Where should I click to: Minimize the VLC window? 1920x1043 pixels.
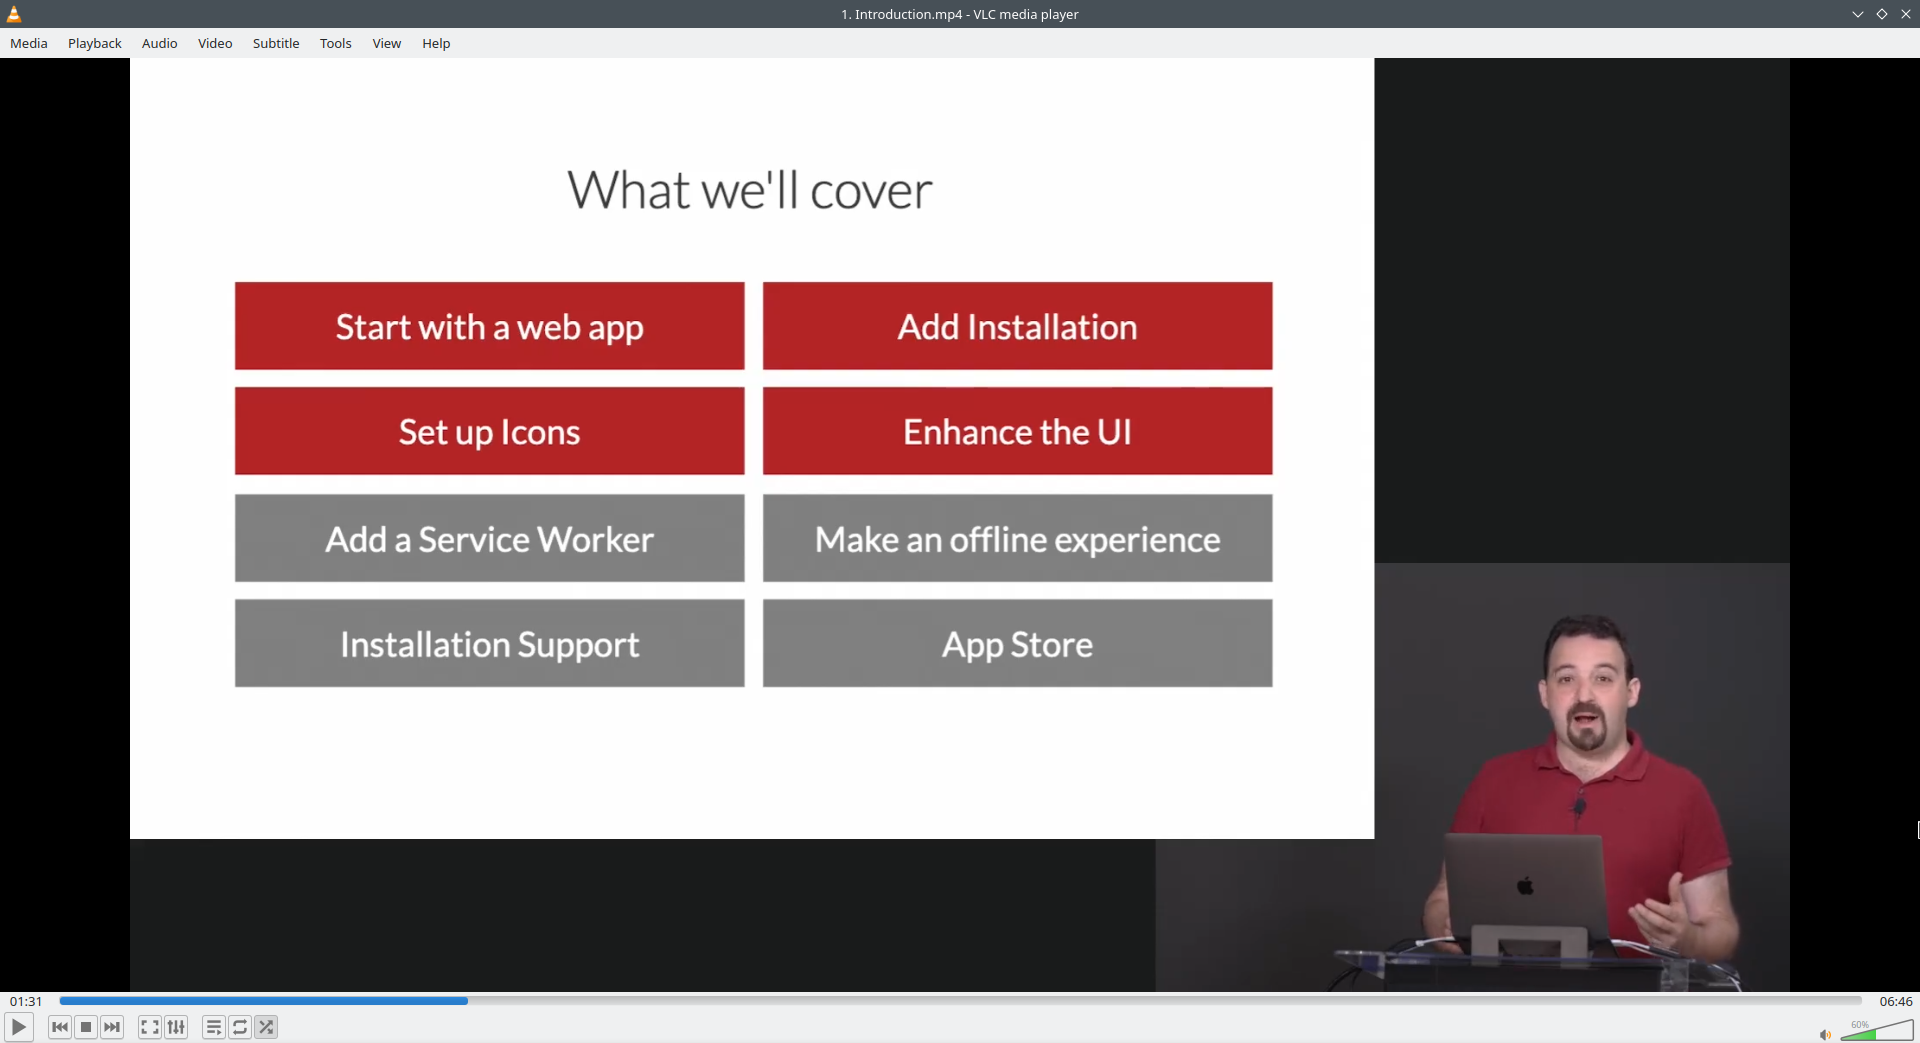tap(1858, 14)
